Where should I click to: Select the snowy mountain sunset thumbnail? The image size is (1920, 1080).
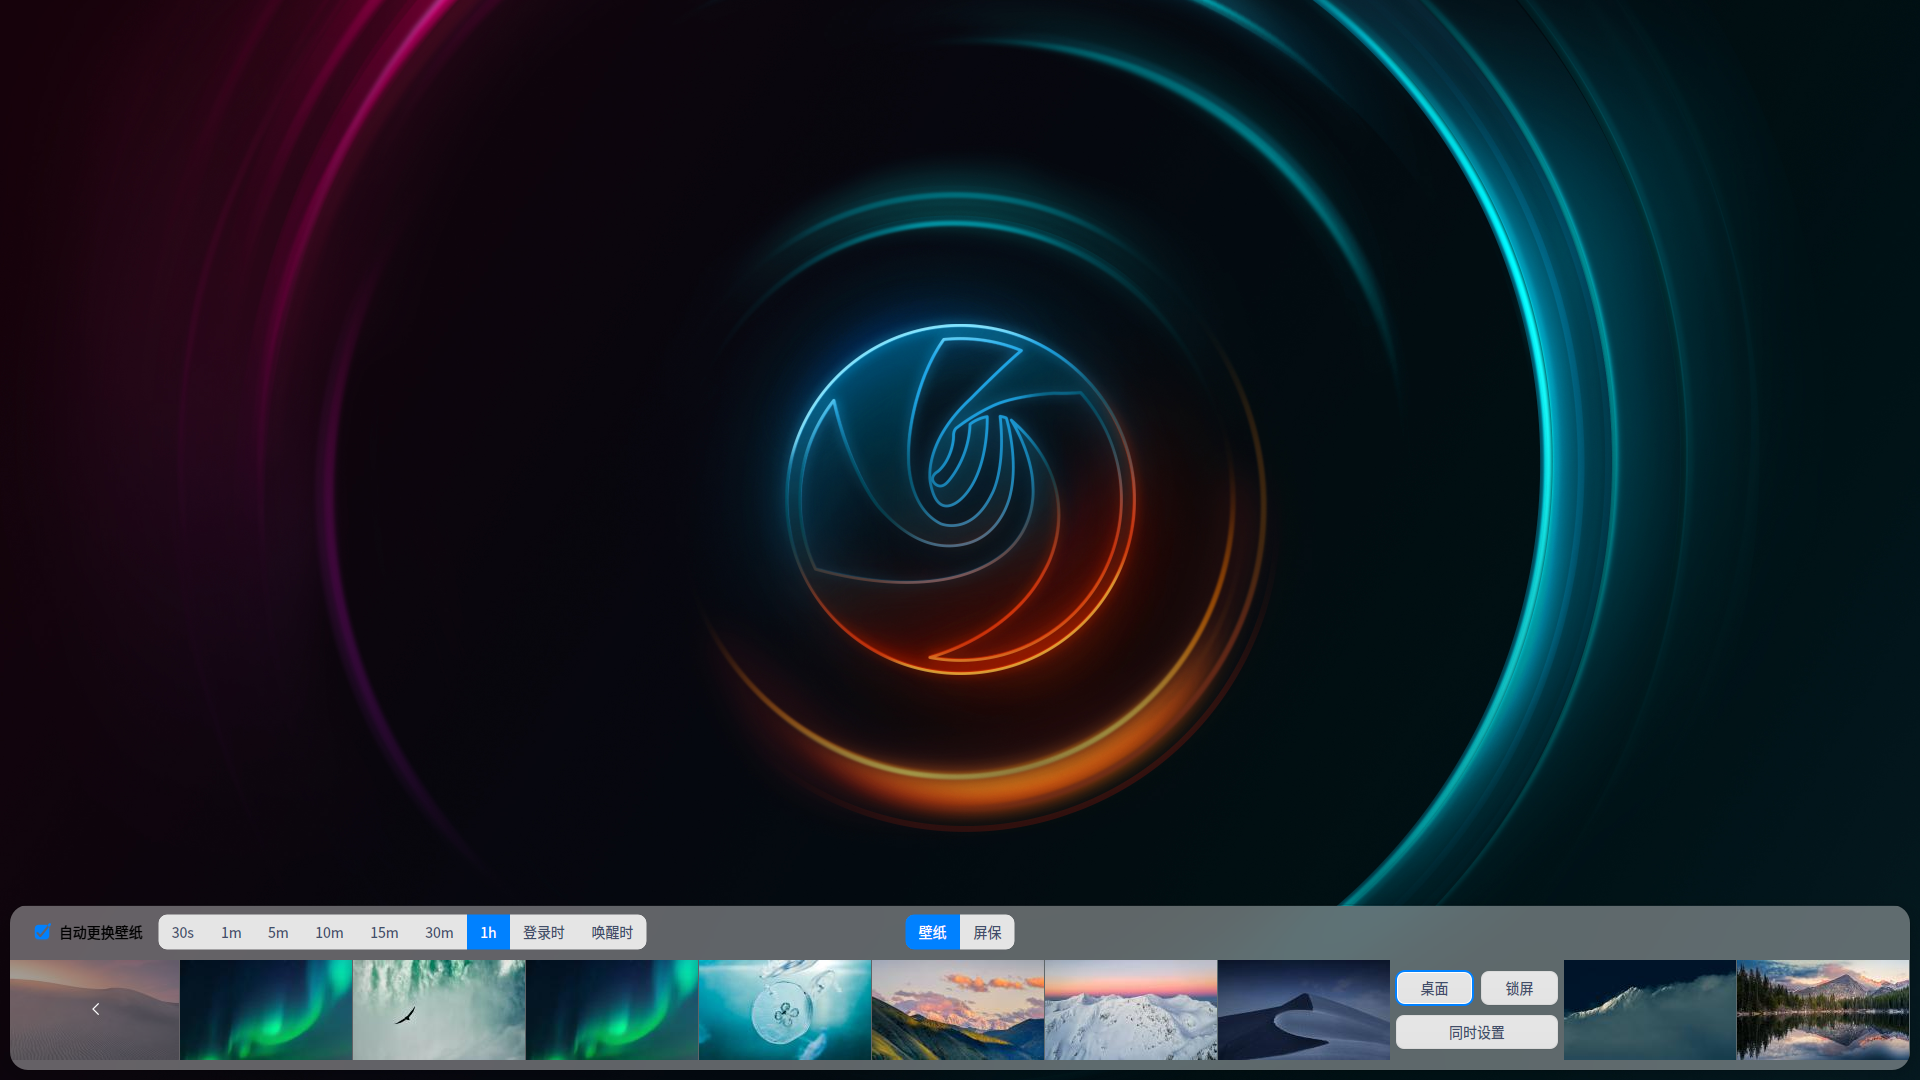(x=1131, y=1010)
